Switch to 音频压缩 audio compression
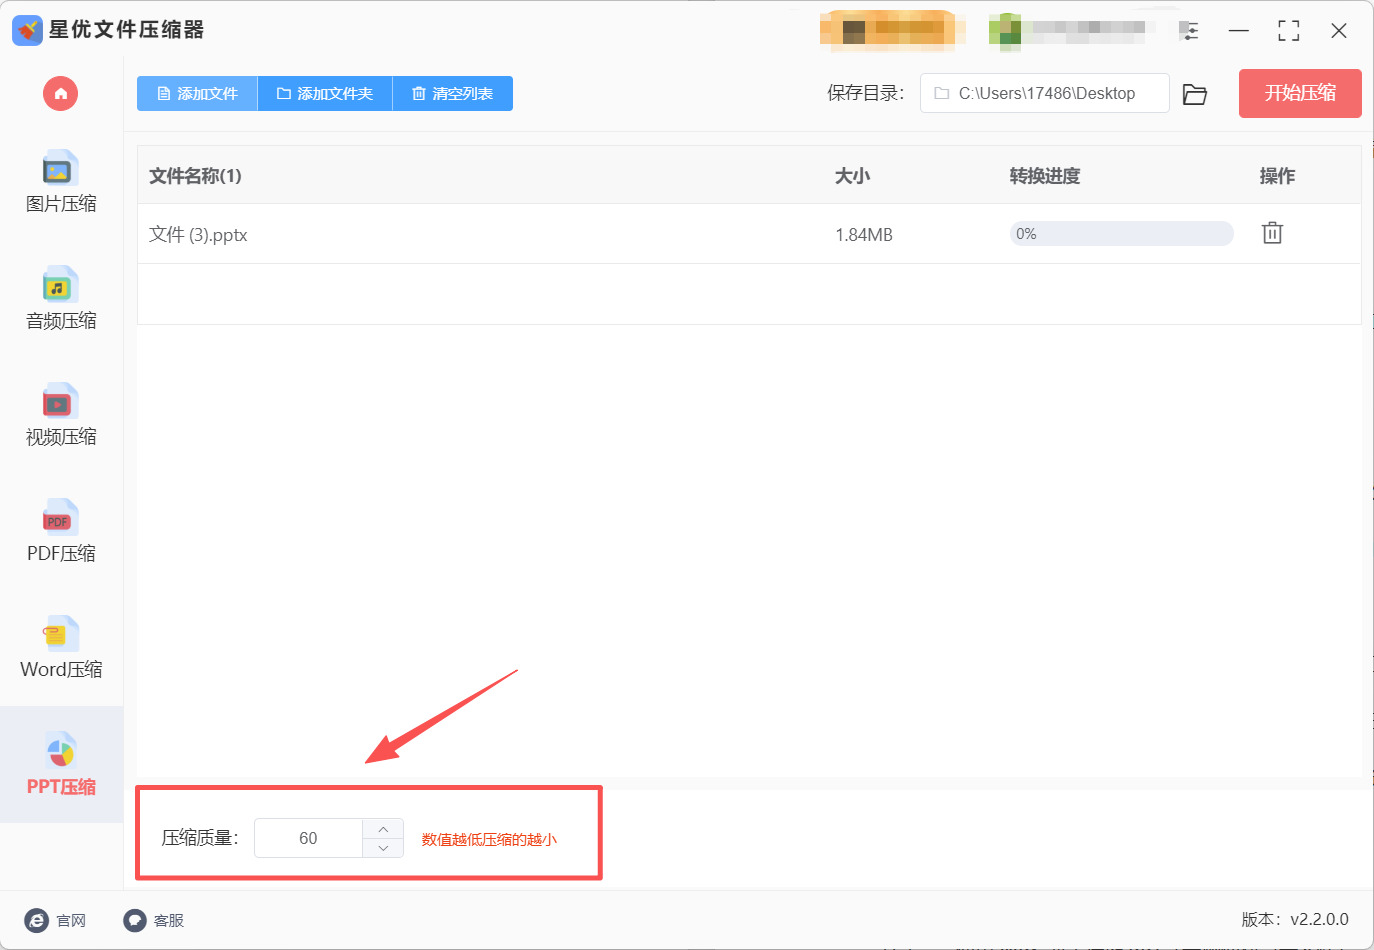Image resolution: width=1374 pixels, height=950 pixels. coord(61,299)
